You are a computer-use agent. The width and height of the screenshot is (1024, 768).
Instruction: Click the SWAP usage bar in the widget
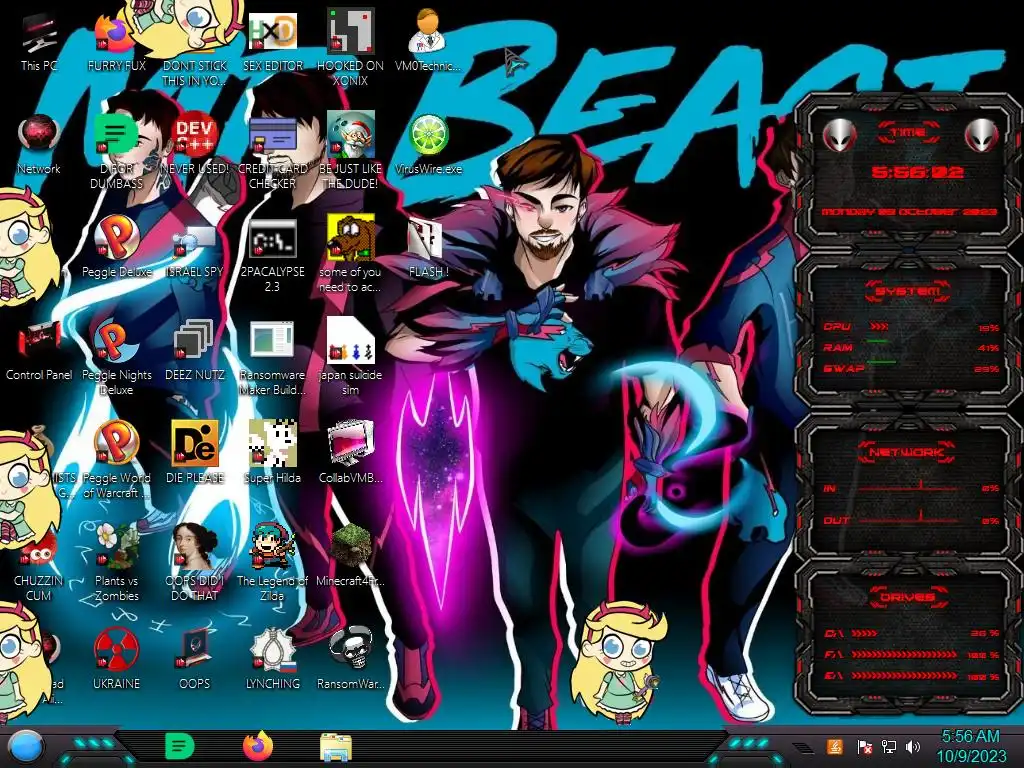882,362
